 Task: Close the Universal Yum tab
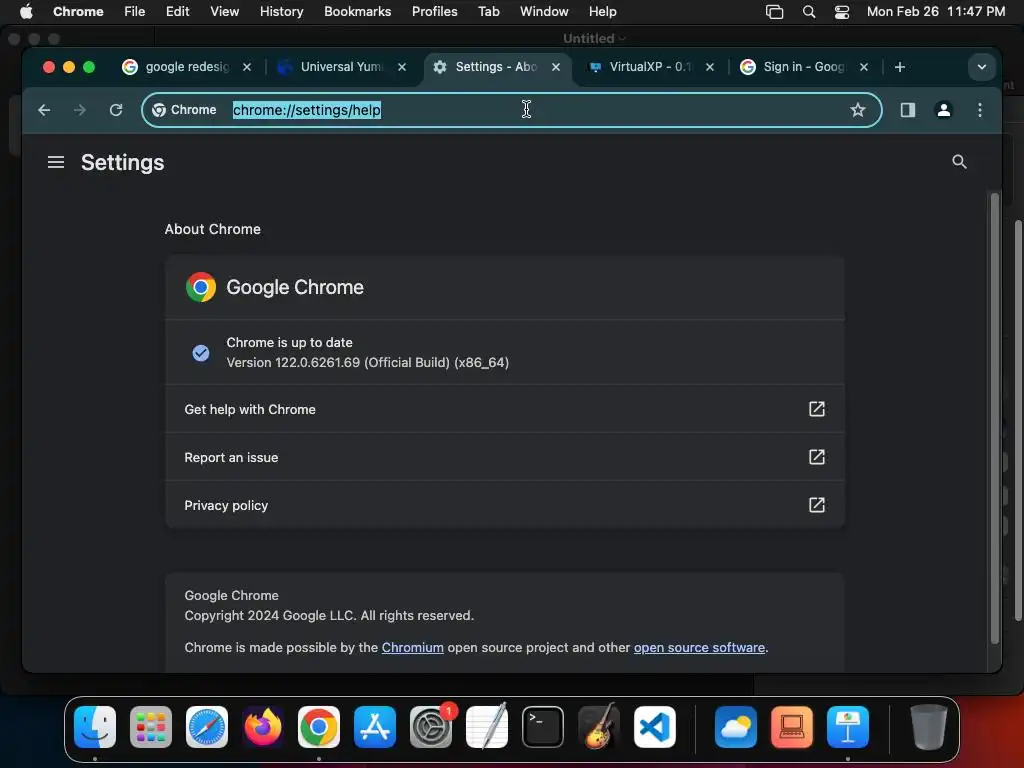pos(402,67)
